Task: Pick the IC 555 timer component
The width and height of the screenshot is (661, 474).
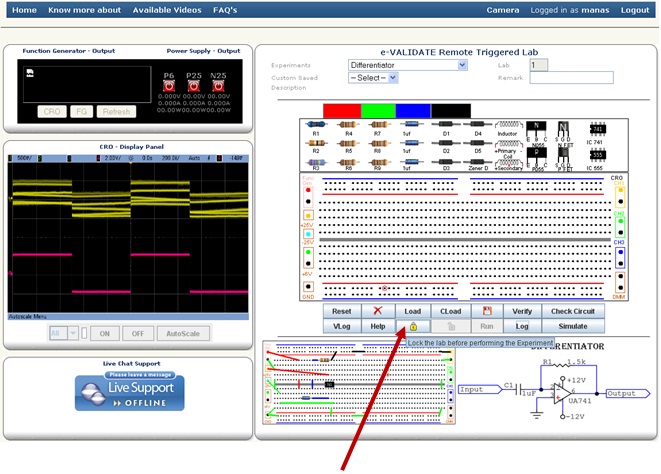Action: tap(598, 156)
